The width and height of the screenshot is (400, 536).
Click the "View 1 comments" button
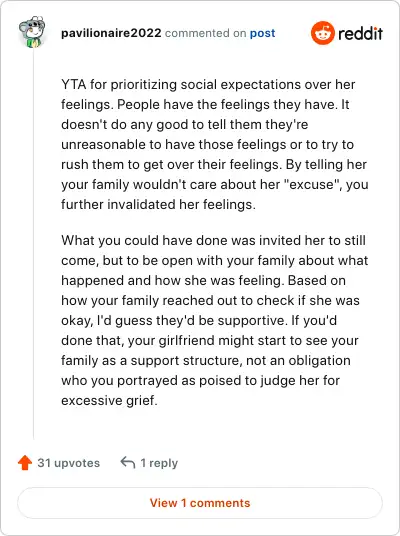point(200,503)
